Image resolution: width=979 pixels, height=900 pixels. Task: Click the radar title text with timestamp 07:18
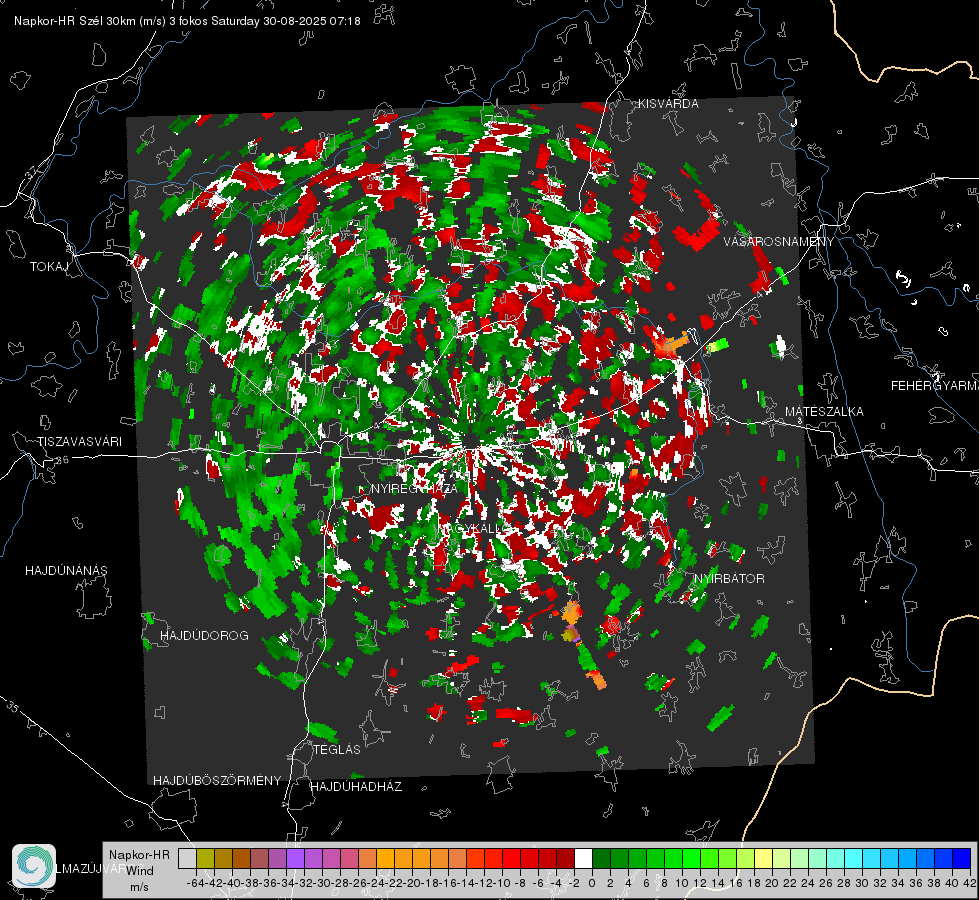[187, 21]
